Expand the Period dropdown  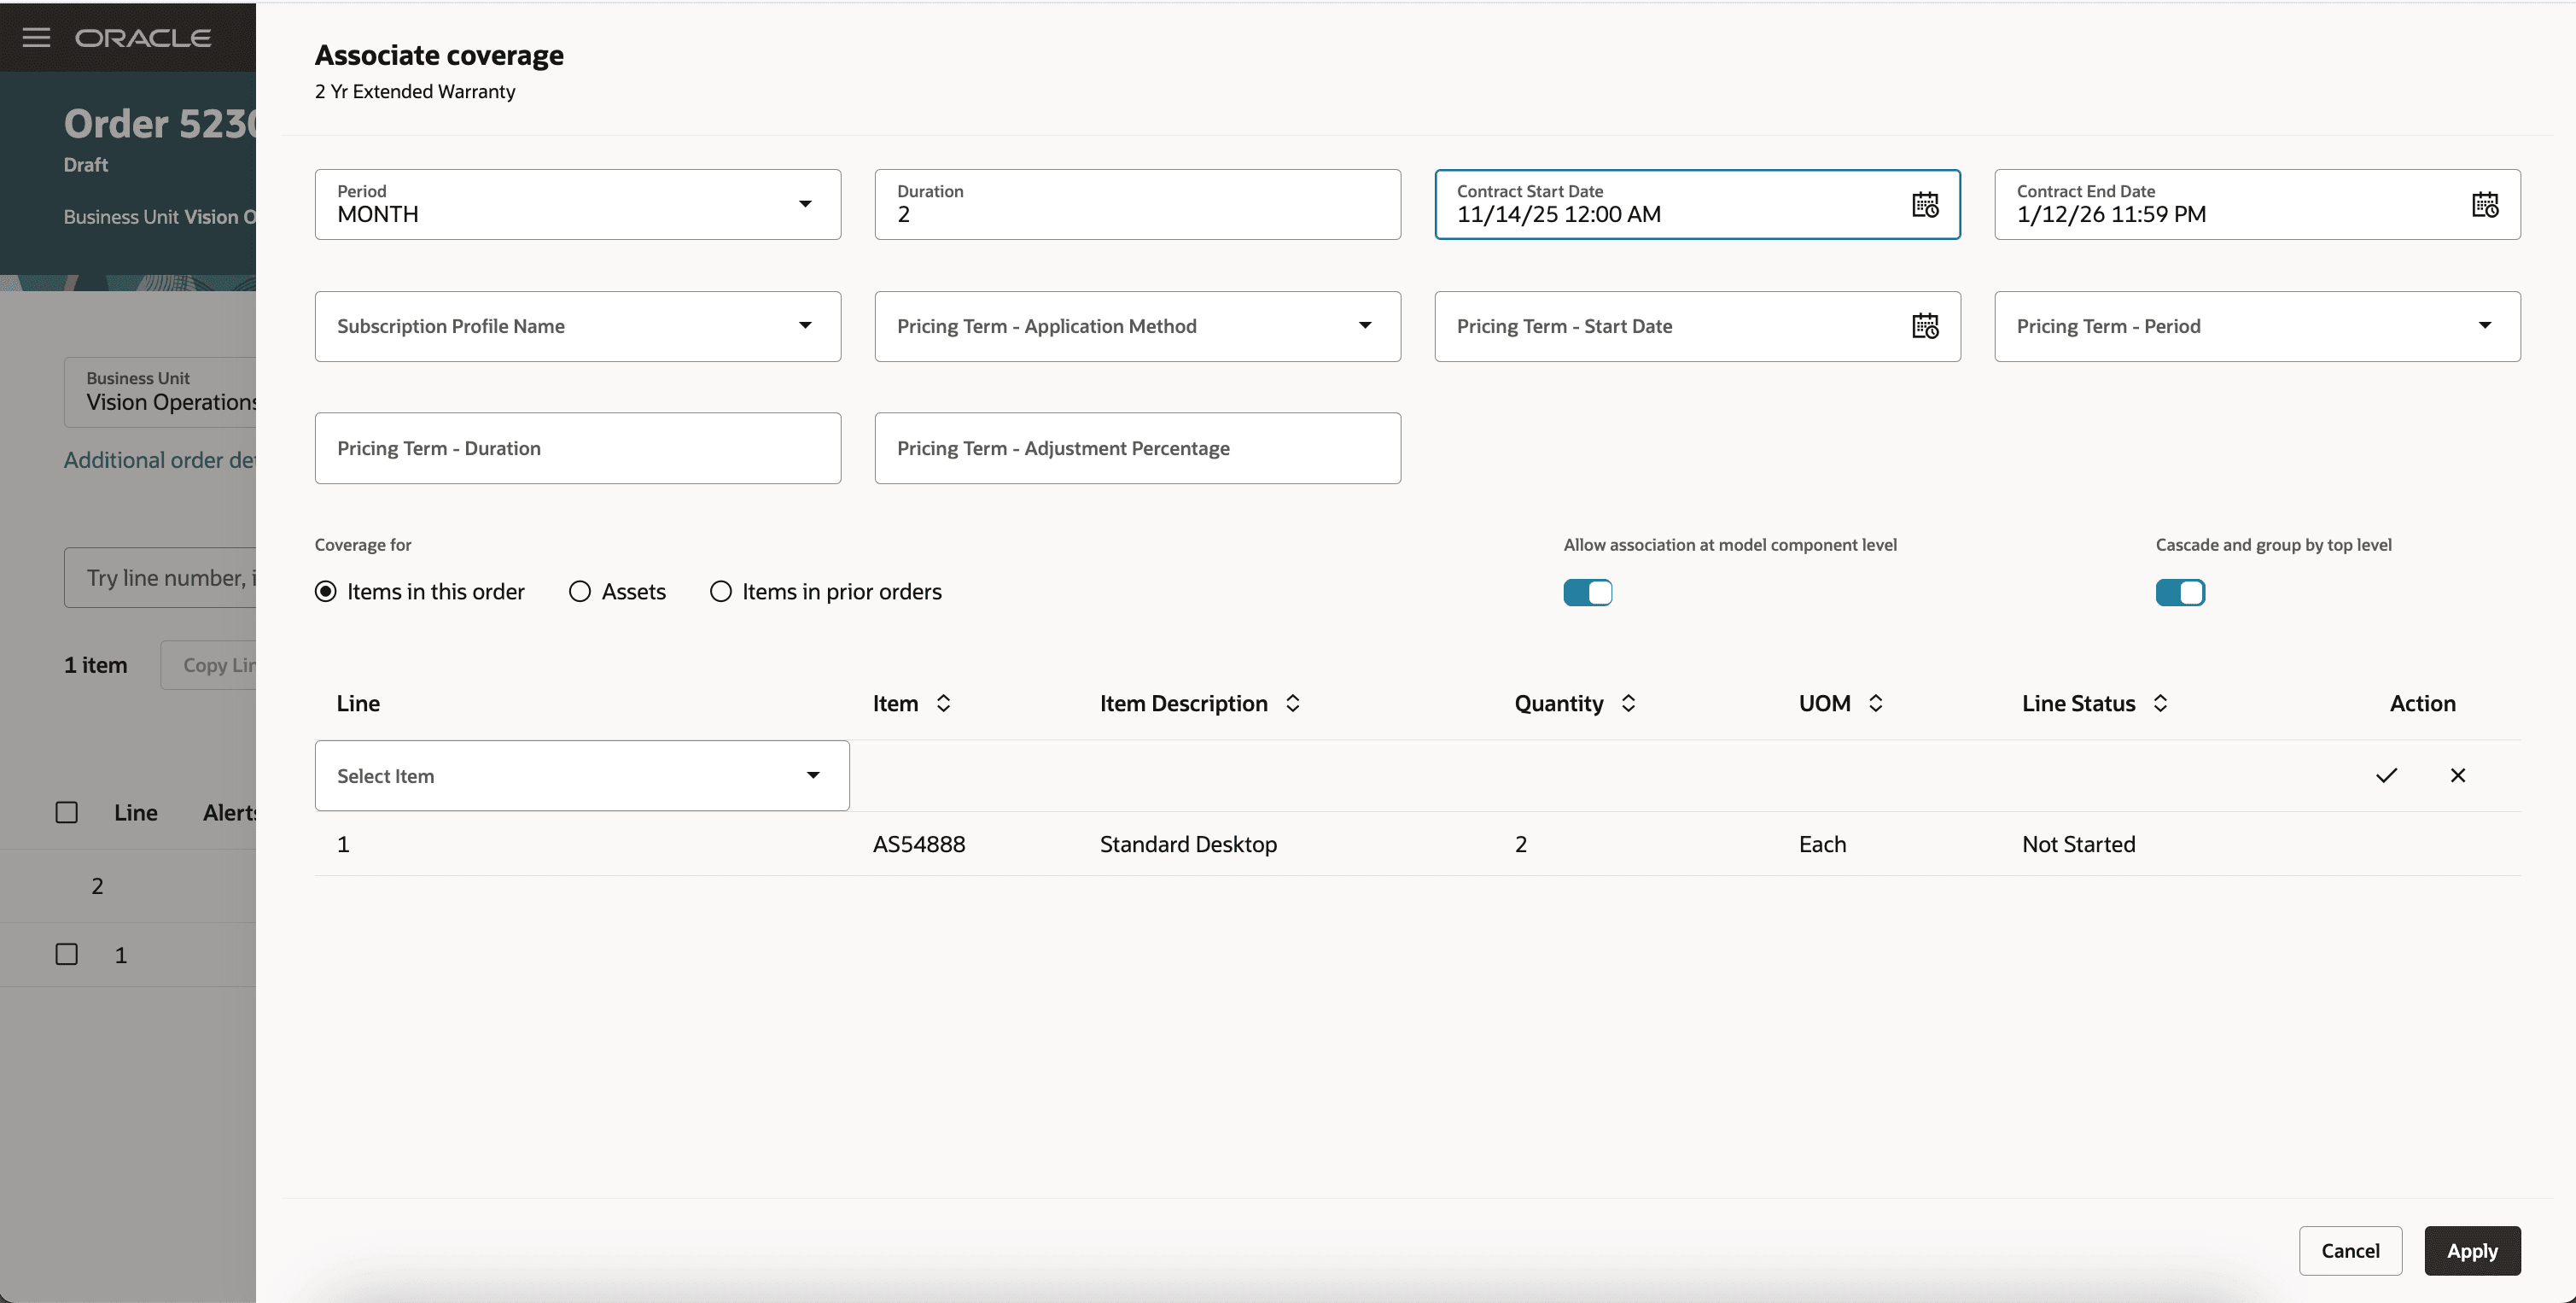click(805, 204)
